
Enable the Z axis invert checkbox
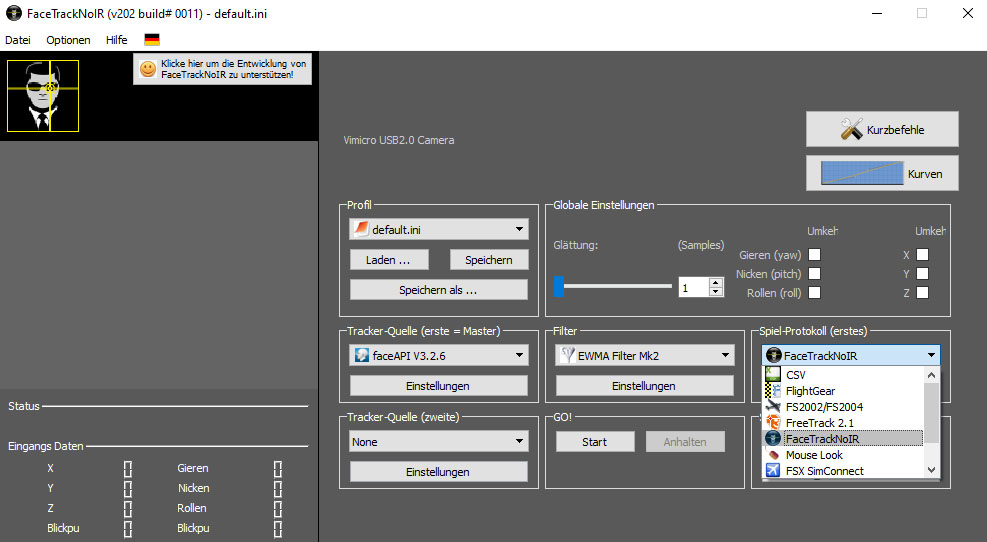(922, 292)
